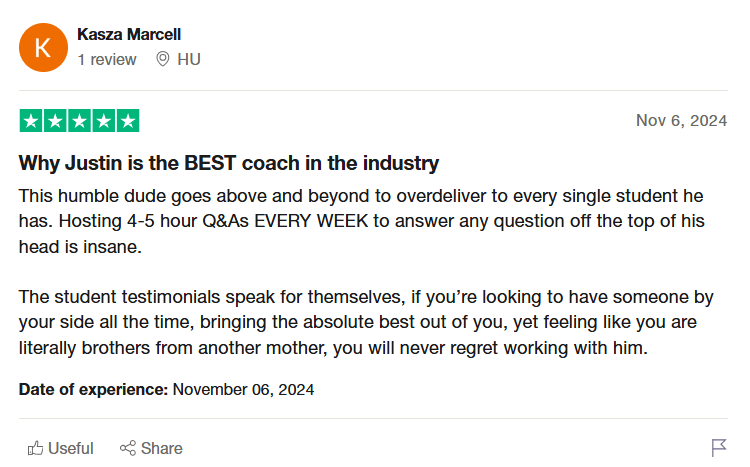Click the first green rating star
The height and width of the screenshot is (467, 750).
pyautogui.click(x=31, y=121)
